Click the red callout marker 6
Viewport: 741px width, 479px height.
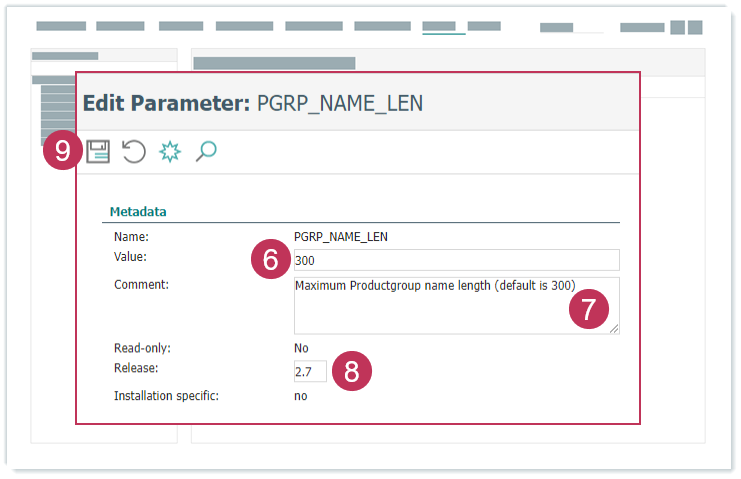pos(270,260)
